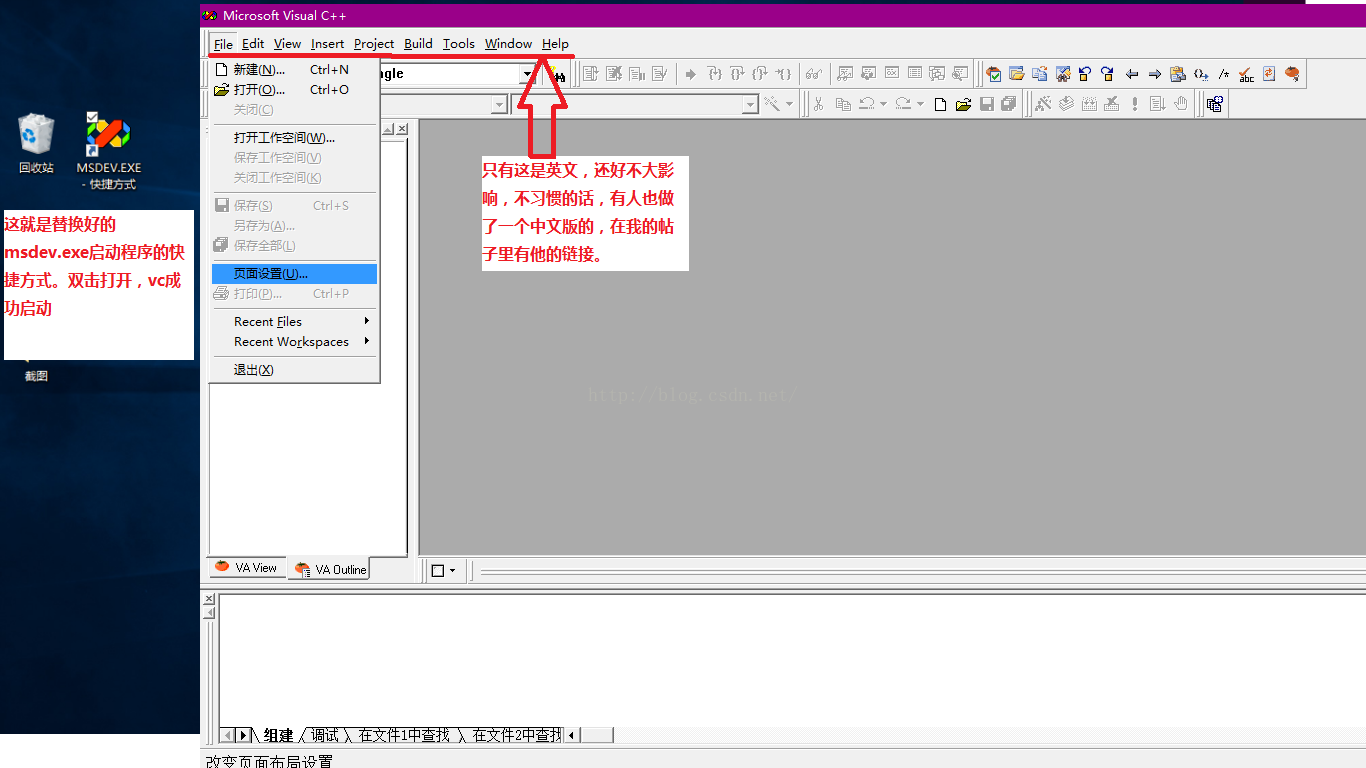
Task: Open the Edit menu
Action: click(253, 44)
